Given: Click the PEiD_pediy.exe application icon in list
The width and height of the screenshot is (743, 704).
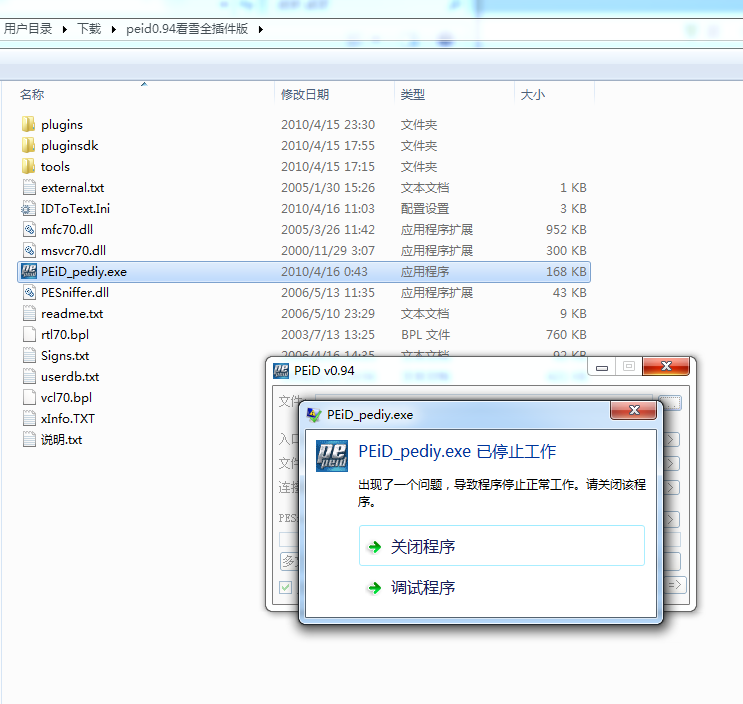Looking at the screenshot, I should pos(29,271).
